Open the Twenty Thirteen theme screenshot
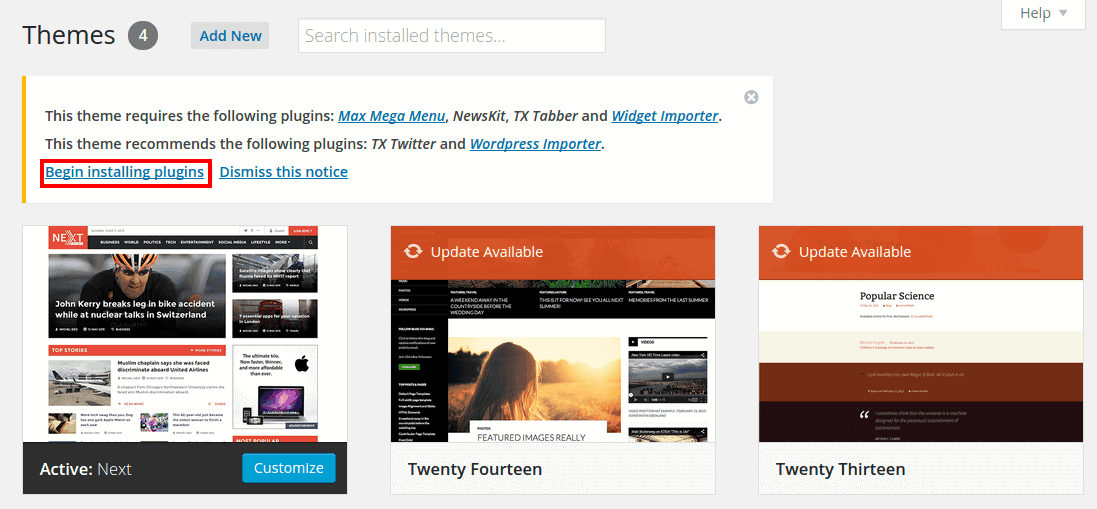 [920, 360]
